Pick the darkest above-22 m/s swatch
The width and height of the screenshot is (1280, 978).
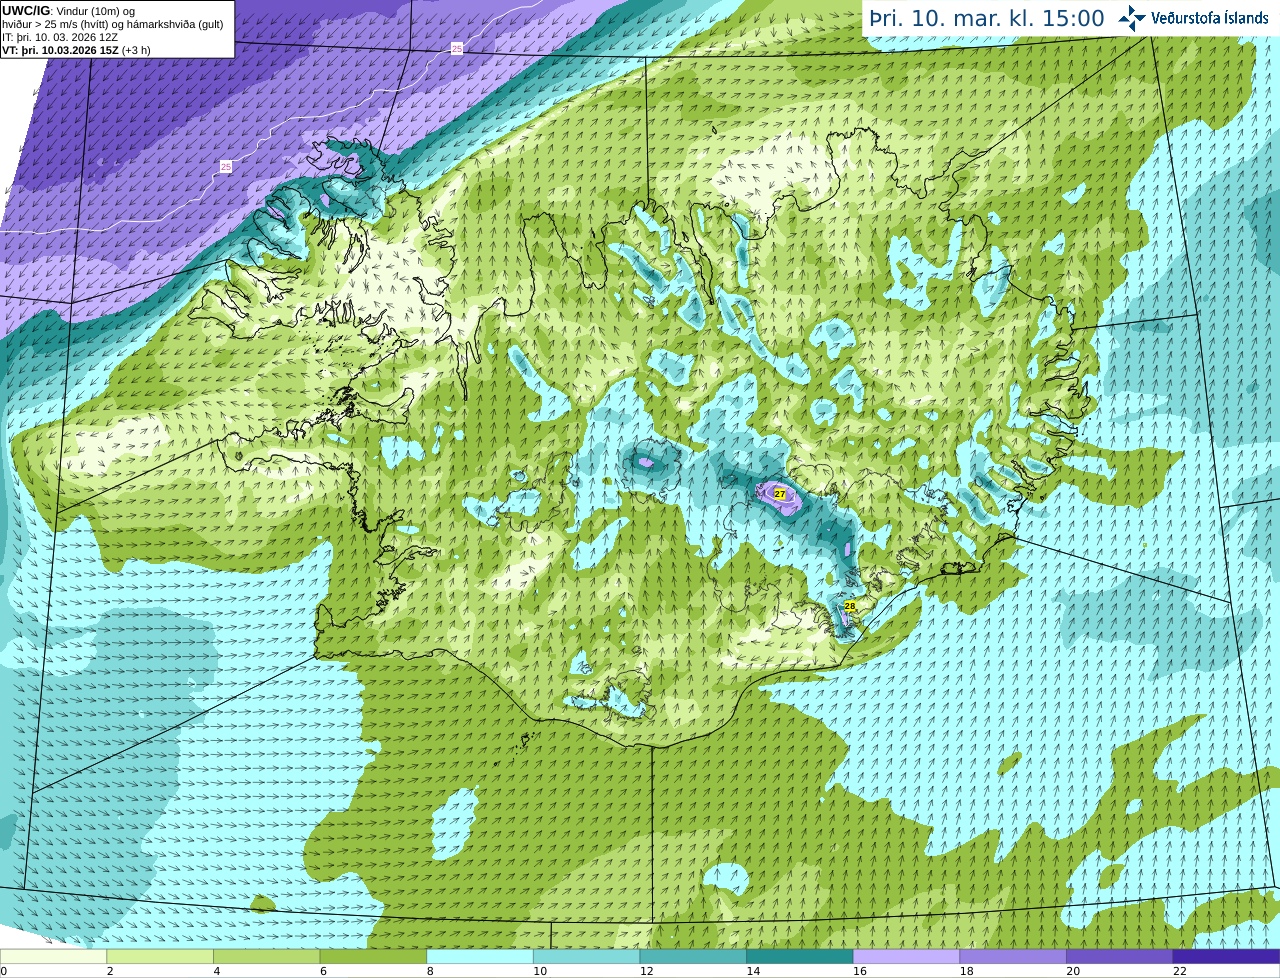[1226, 956]
